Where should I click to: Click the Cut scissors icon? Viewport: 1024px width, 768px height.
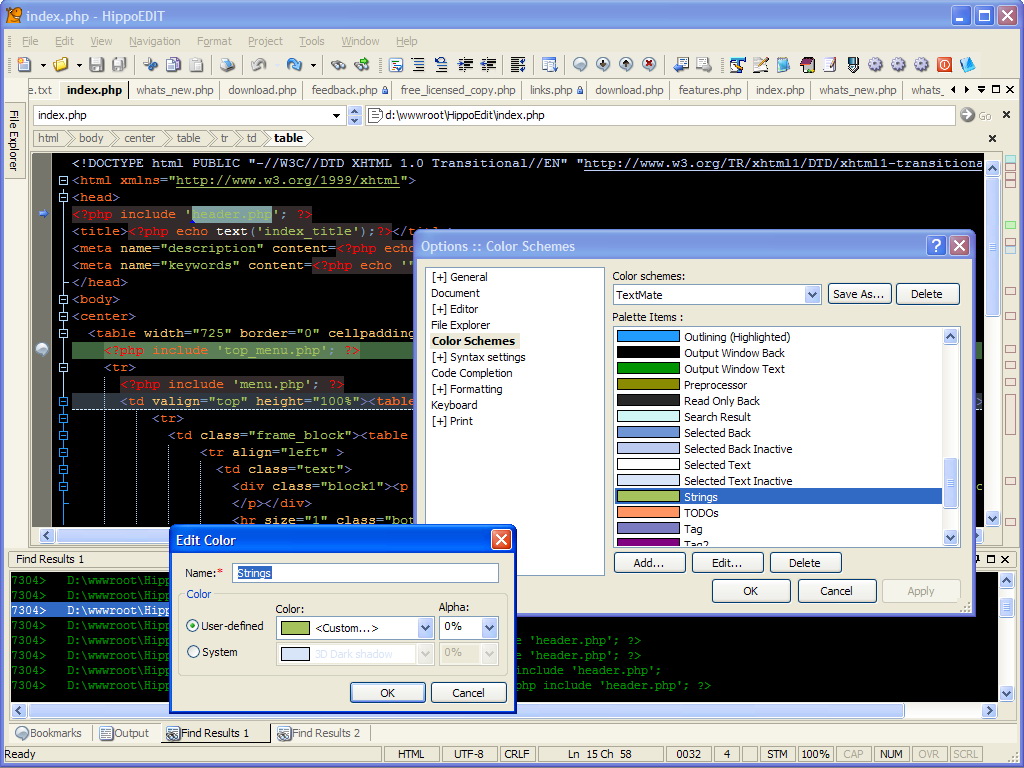(x=151, y=65)
